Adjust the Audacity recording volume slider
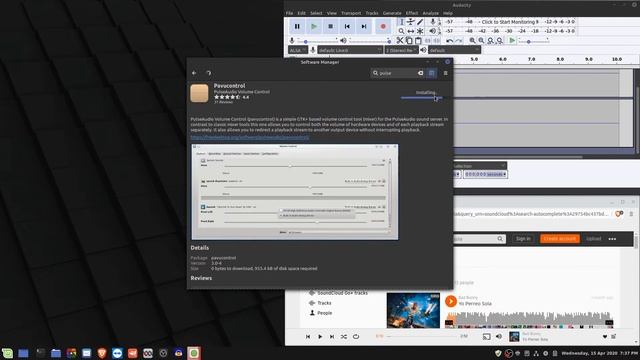640x360 pixels. pos(318,41)
